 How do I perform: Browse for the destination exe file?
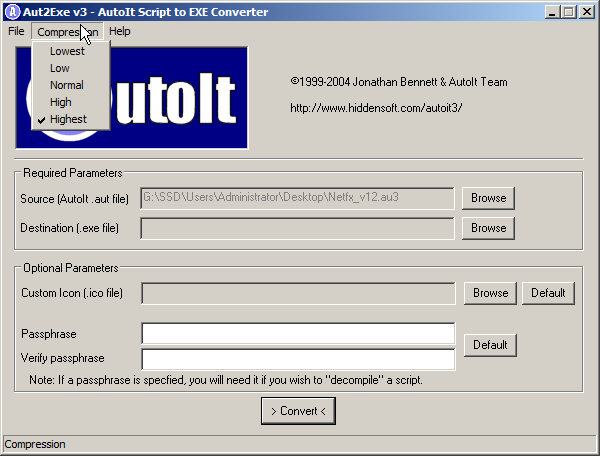pos(488,228)
